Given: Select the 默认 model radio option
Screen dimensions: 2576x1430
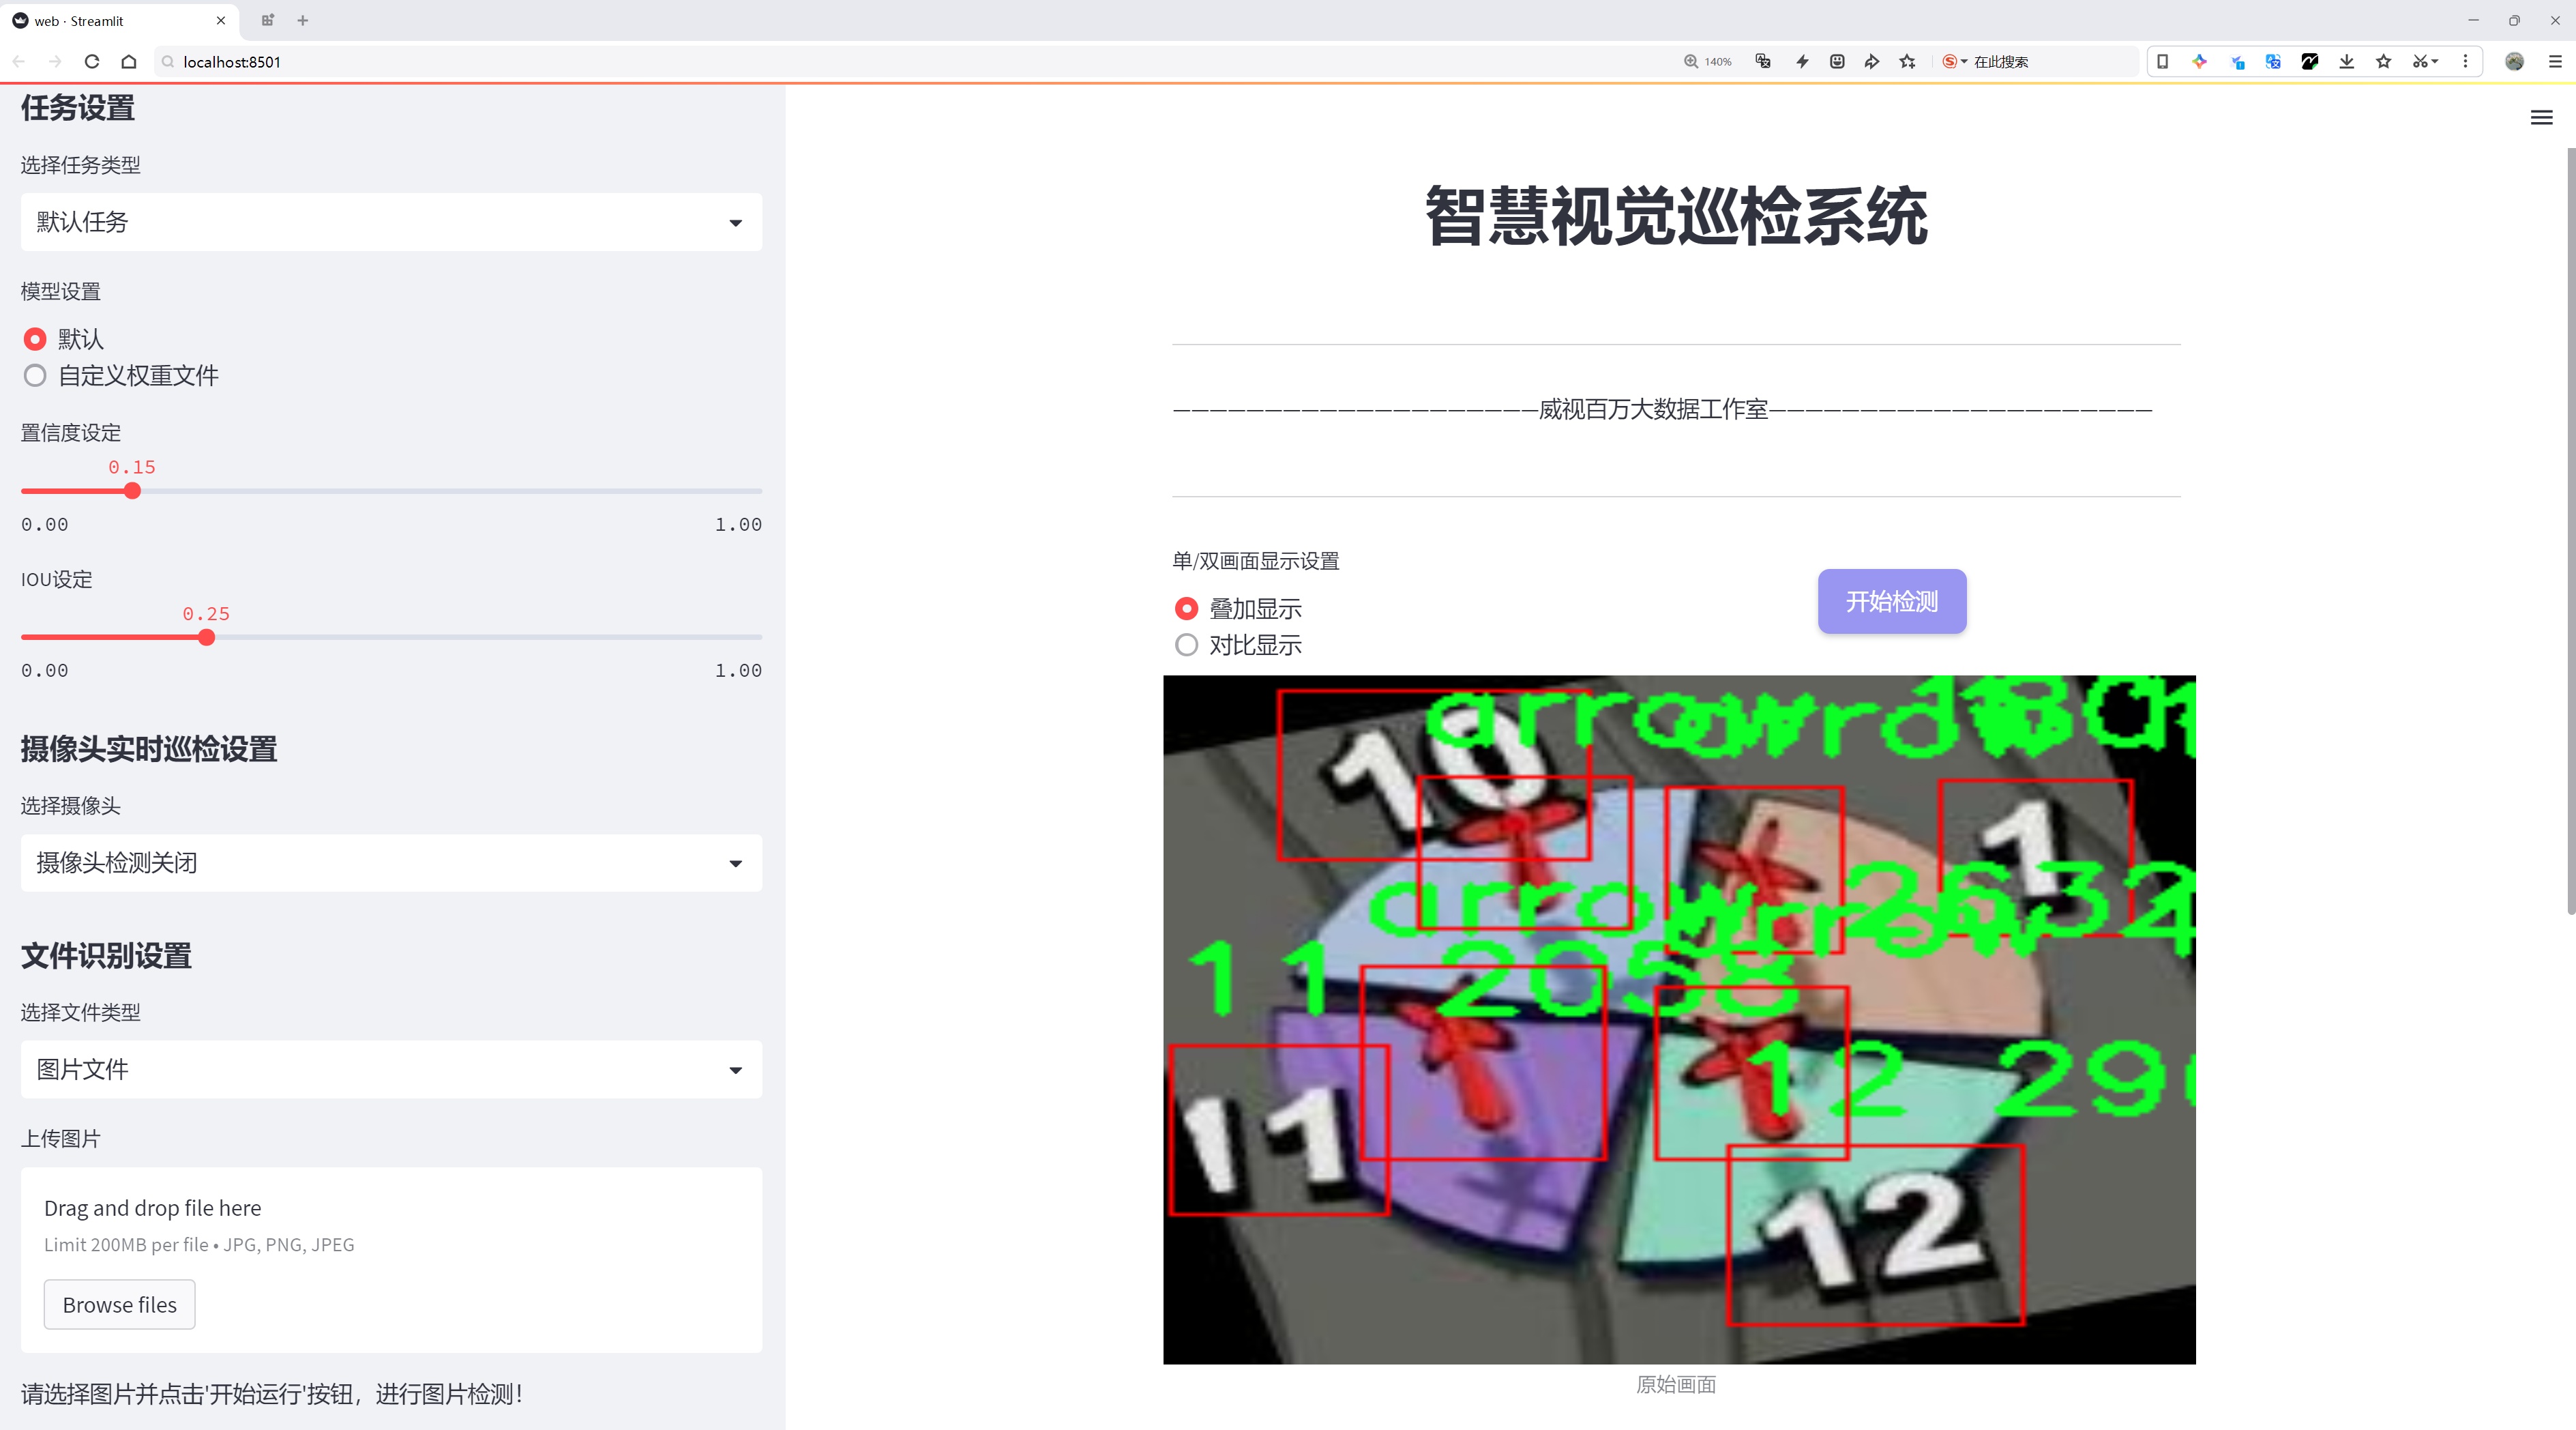Looking at the screenshot, I should [64, 339].
